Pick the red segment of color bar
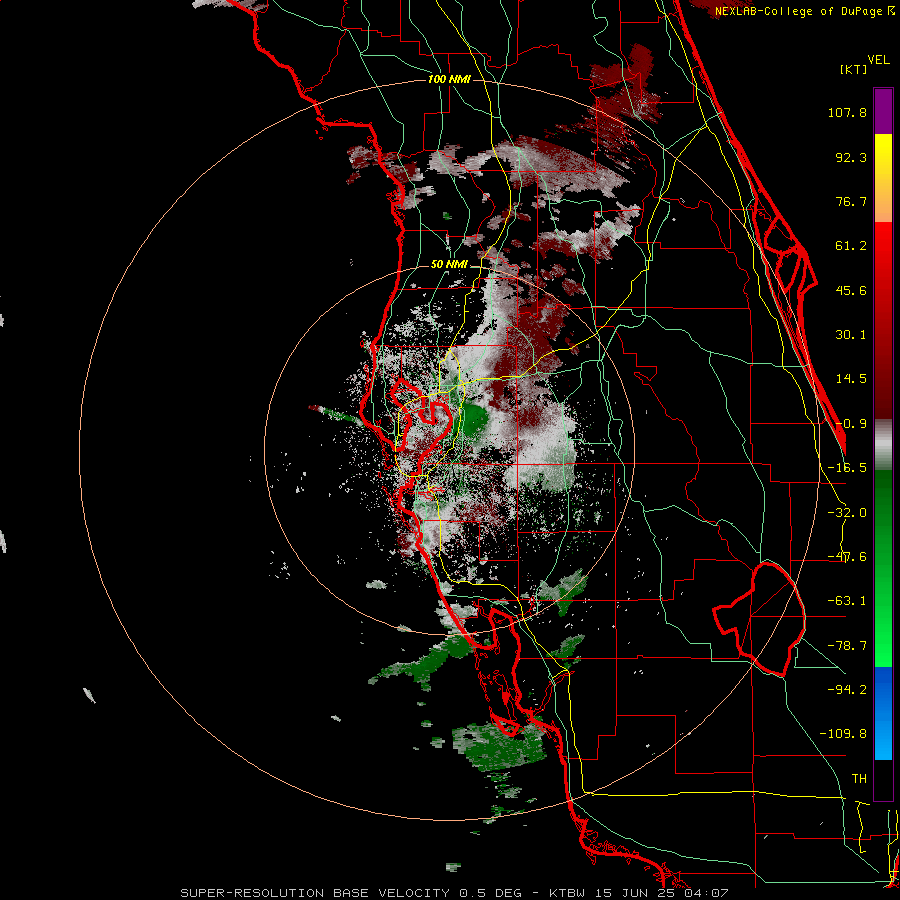This screenshot has height=900, width=900. point(883,320)
